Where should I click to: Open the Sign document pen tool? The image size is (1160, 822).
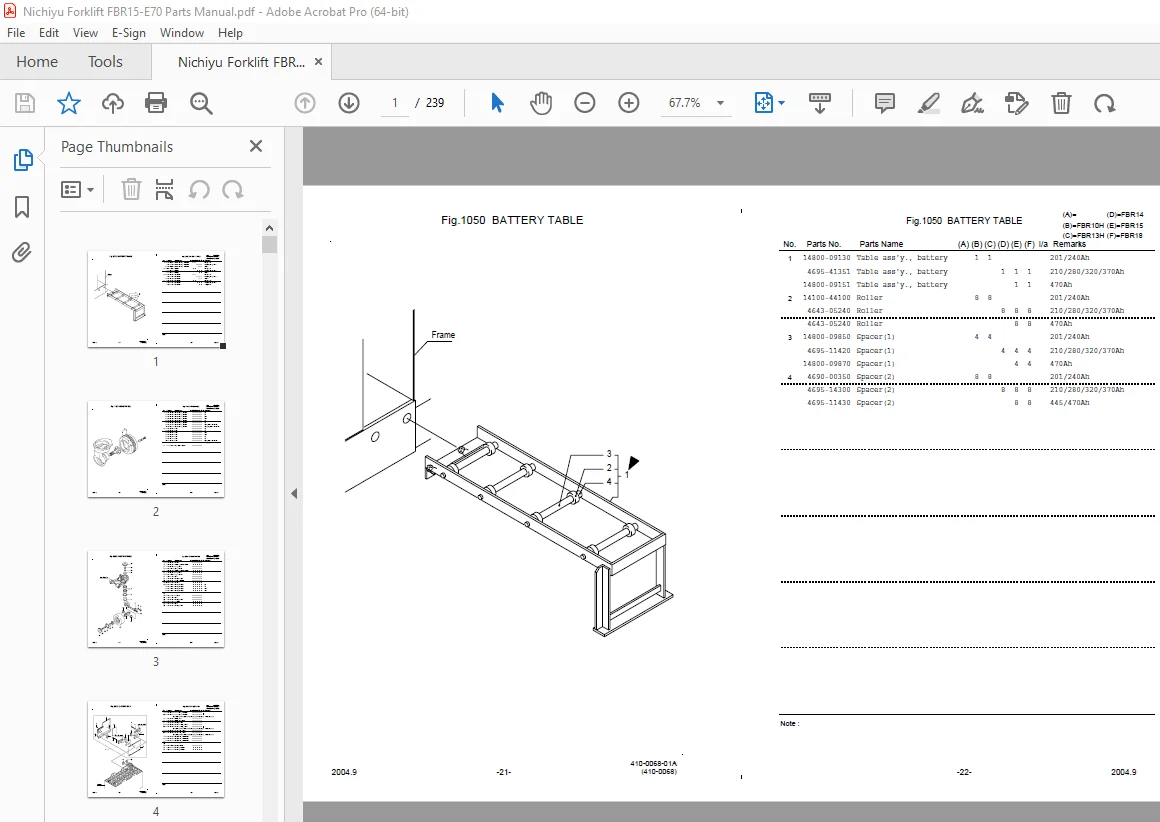click(972, 103)
